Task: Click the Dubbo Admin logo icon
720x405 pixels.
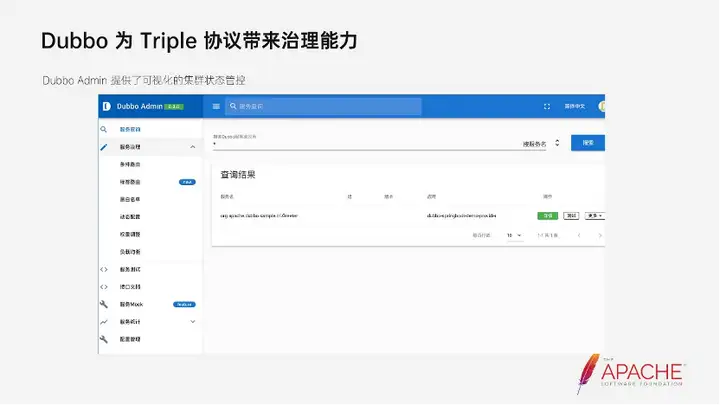Action: click(x=107, y=106)
